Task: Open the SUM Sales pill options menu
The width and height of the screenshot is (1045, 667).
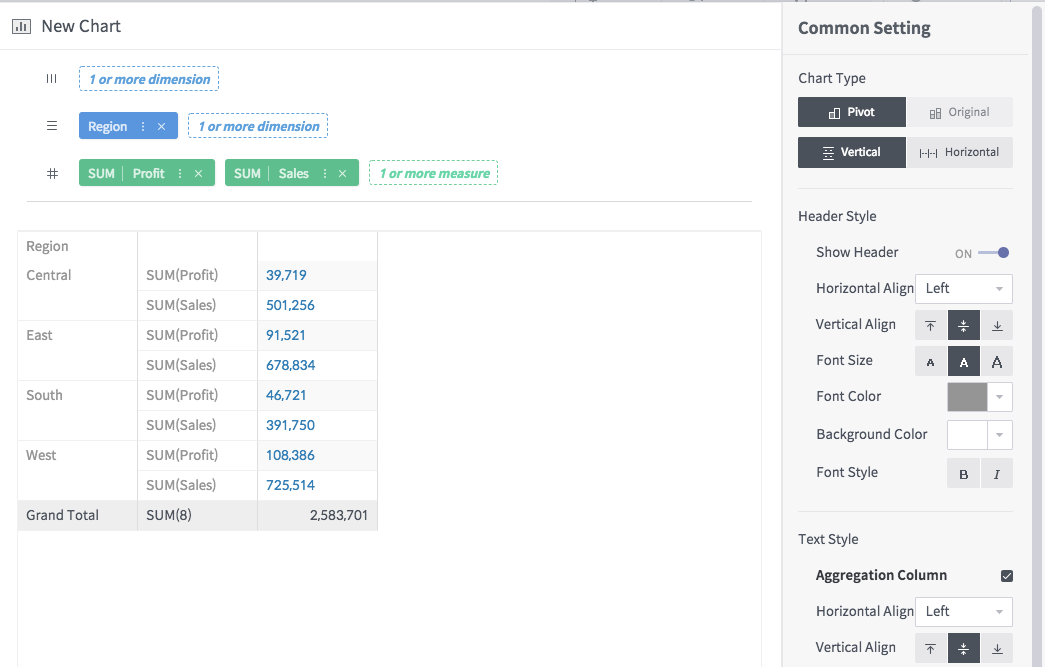Action: tap(325, 173)
